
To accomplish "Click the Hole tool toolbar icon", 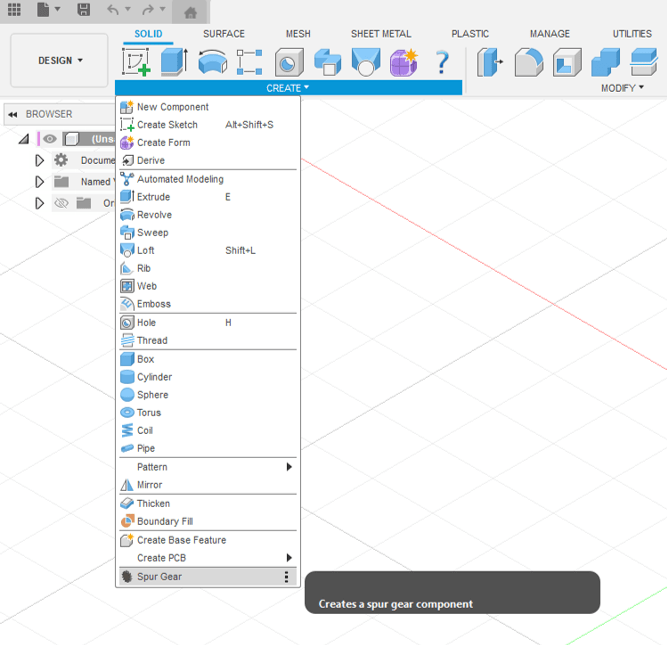I will coord(289,62).
